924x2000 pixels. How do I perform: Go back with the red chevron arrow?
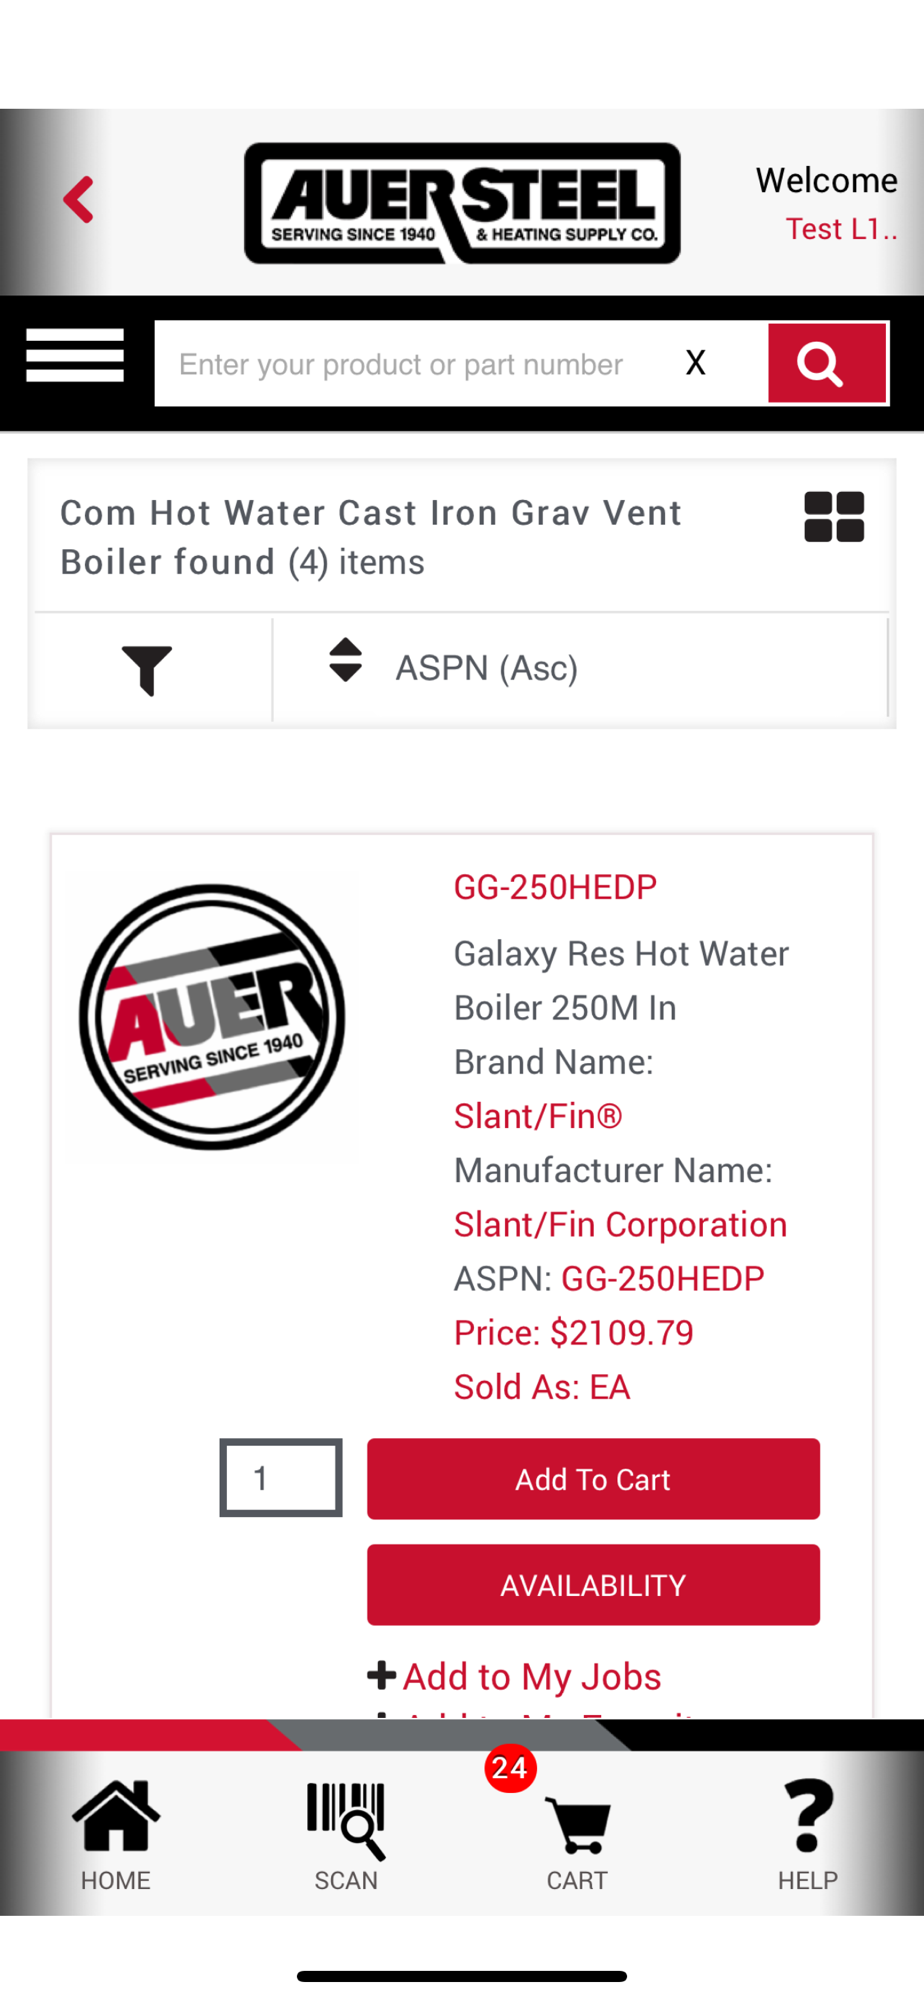pos(78,200)
